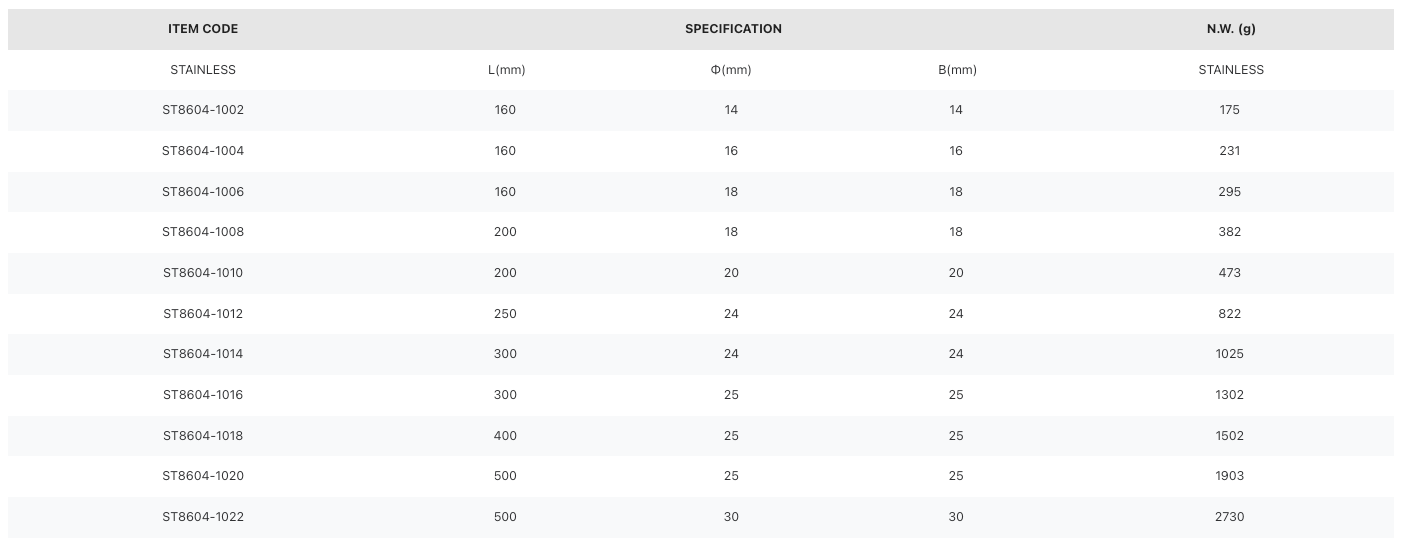Image resolution: width=1402 pixels, height=552 pixels.
Task: Select item code ST8604-1002
Action: tap(203, 110)
